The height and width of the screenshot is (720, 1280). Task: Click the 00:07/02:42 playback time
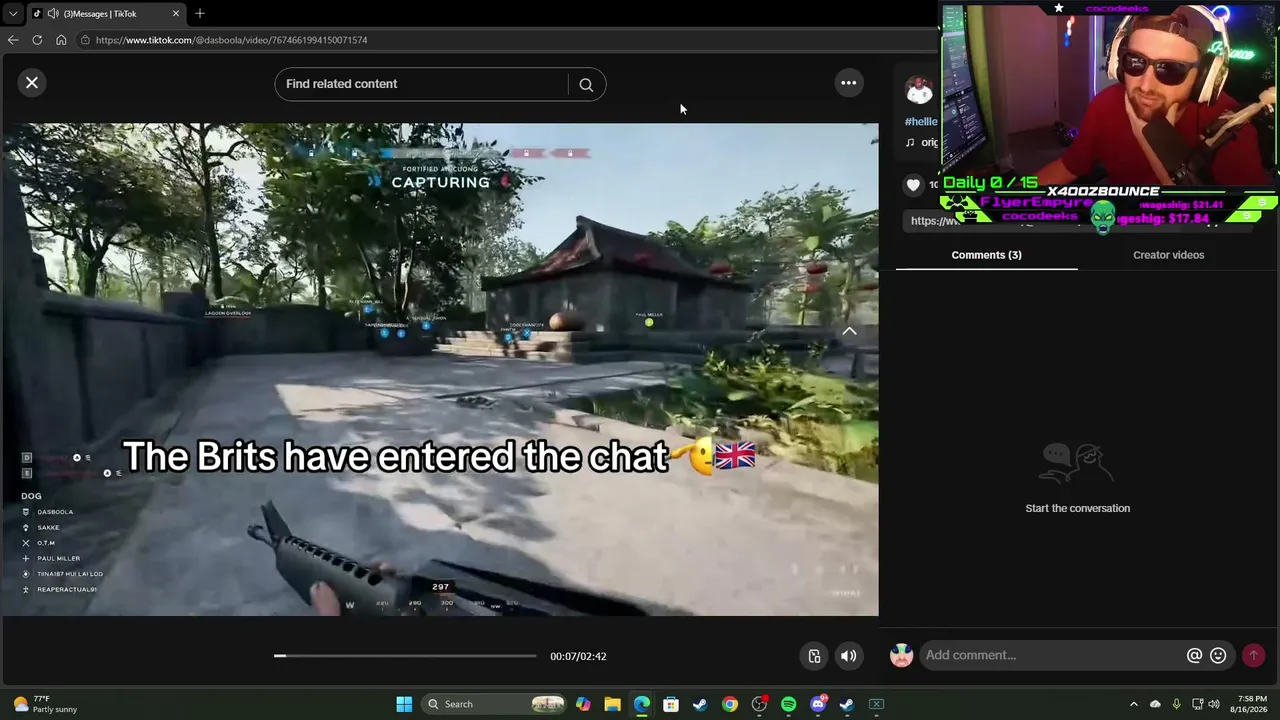click(578, 656)
